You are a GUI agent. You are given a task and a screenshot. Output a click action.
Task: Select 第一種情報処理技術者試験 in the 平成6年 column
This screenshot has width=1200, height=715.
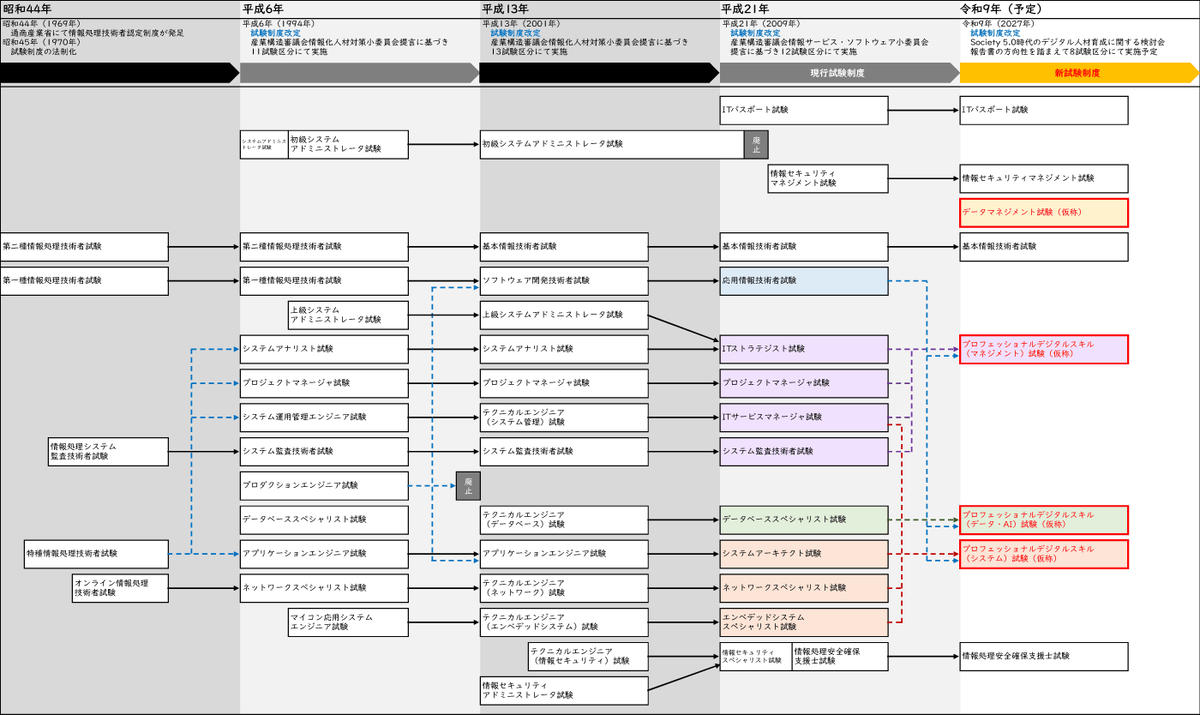pyautogui.click(x=324, y=281)
